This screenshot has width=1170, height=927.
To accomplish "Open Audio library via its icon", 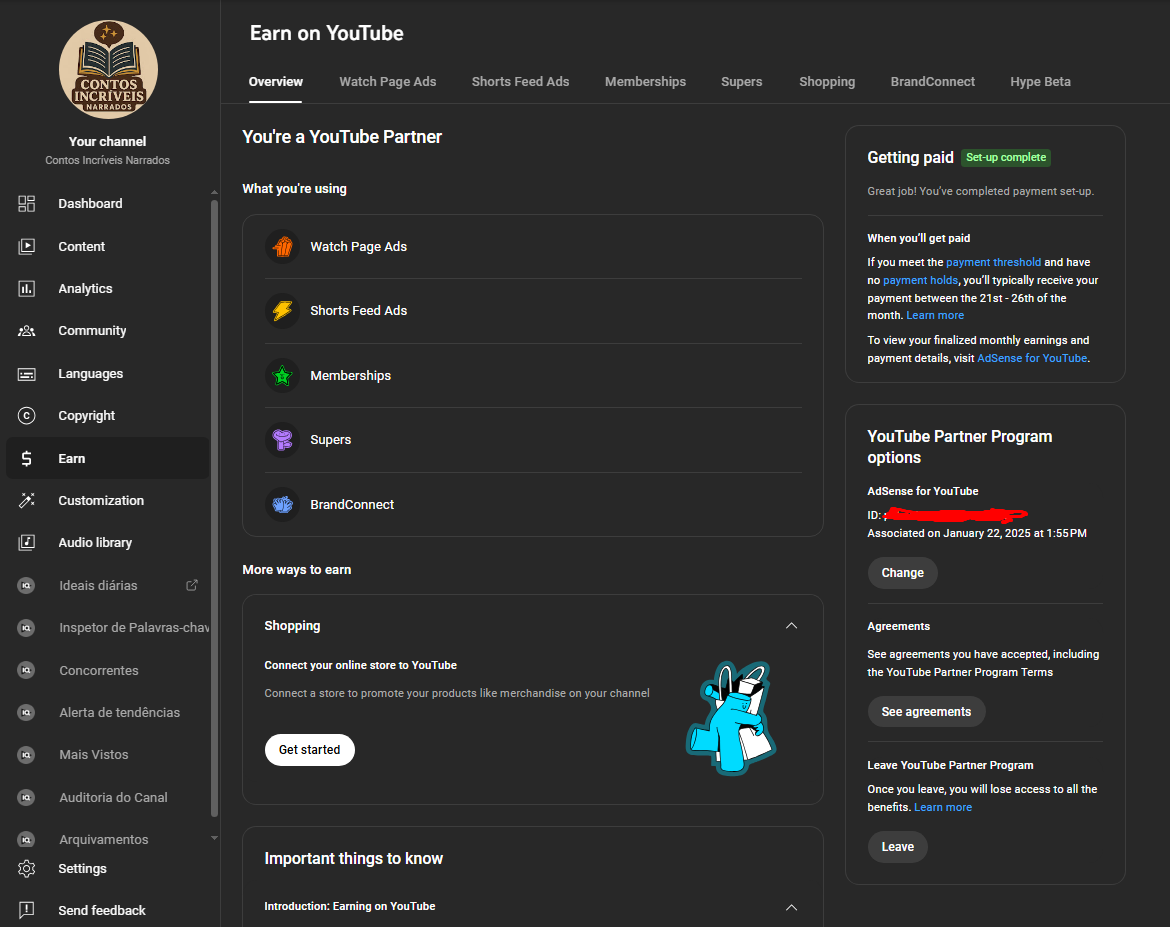I will 27,543.
